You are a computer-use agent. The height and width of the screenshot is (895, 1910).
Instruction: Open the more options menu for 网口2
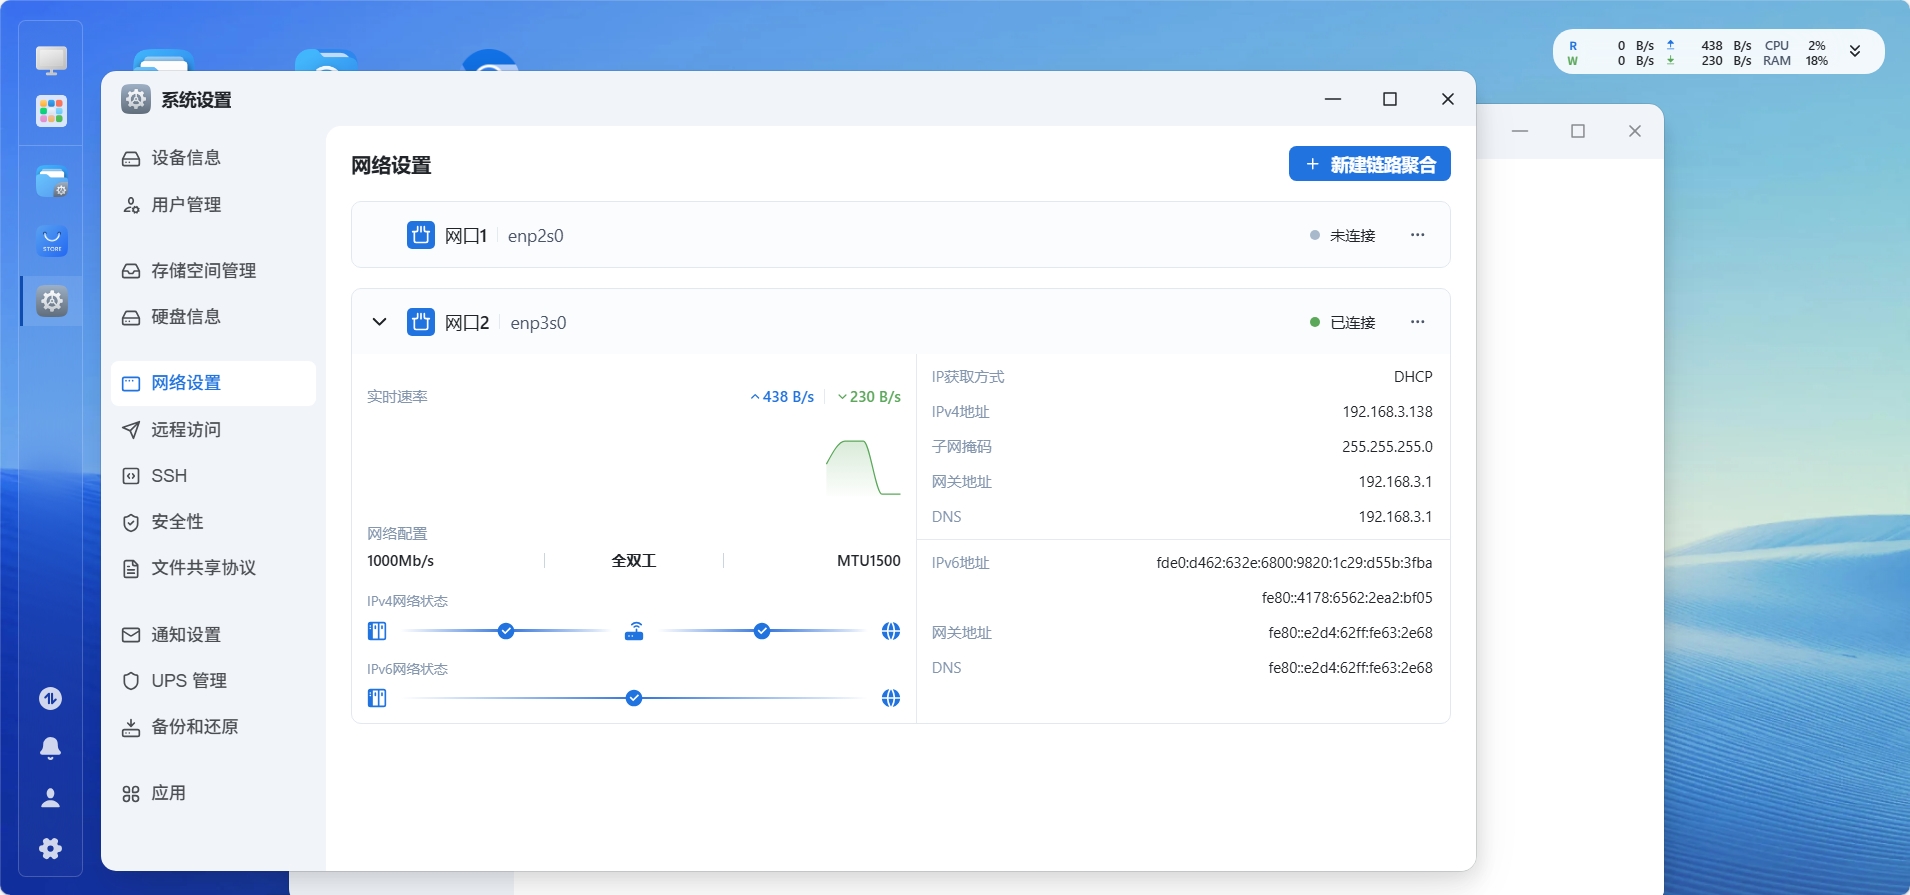[x=1417, y=322]
